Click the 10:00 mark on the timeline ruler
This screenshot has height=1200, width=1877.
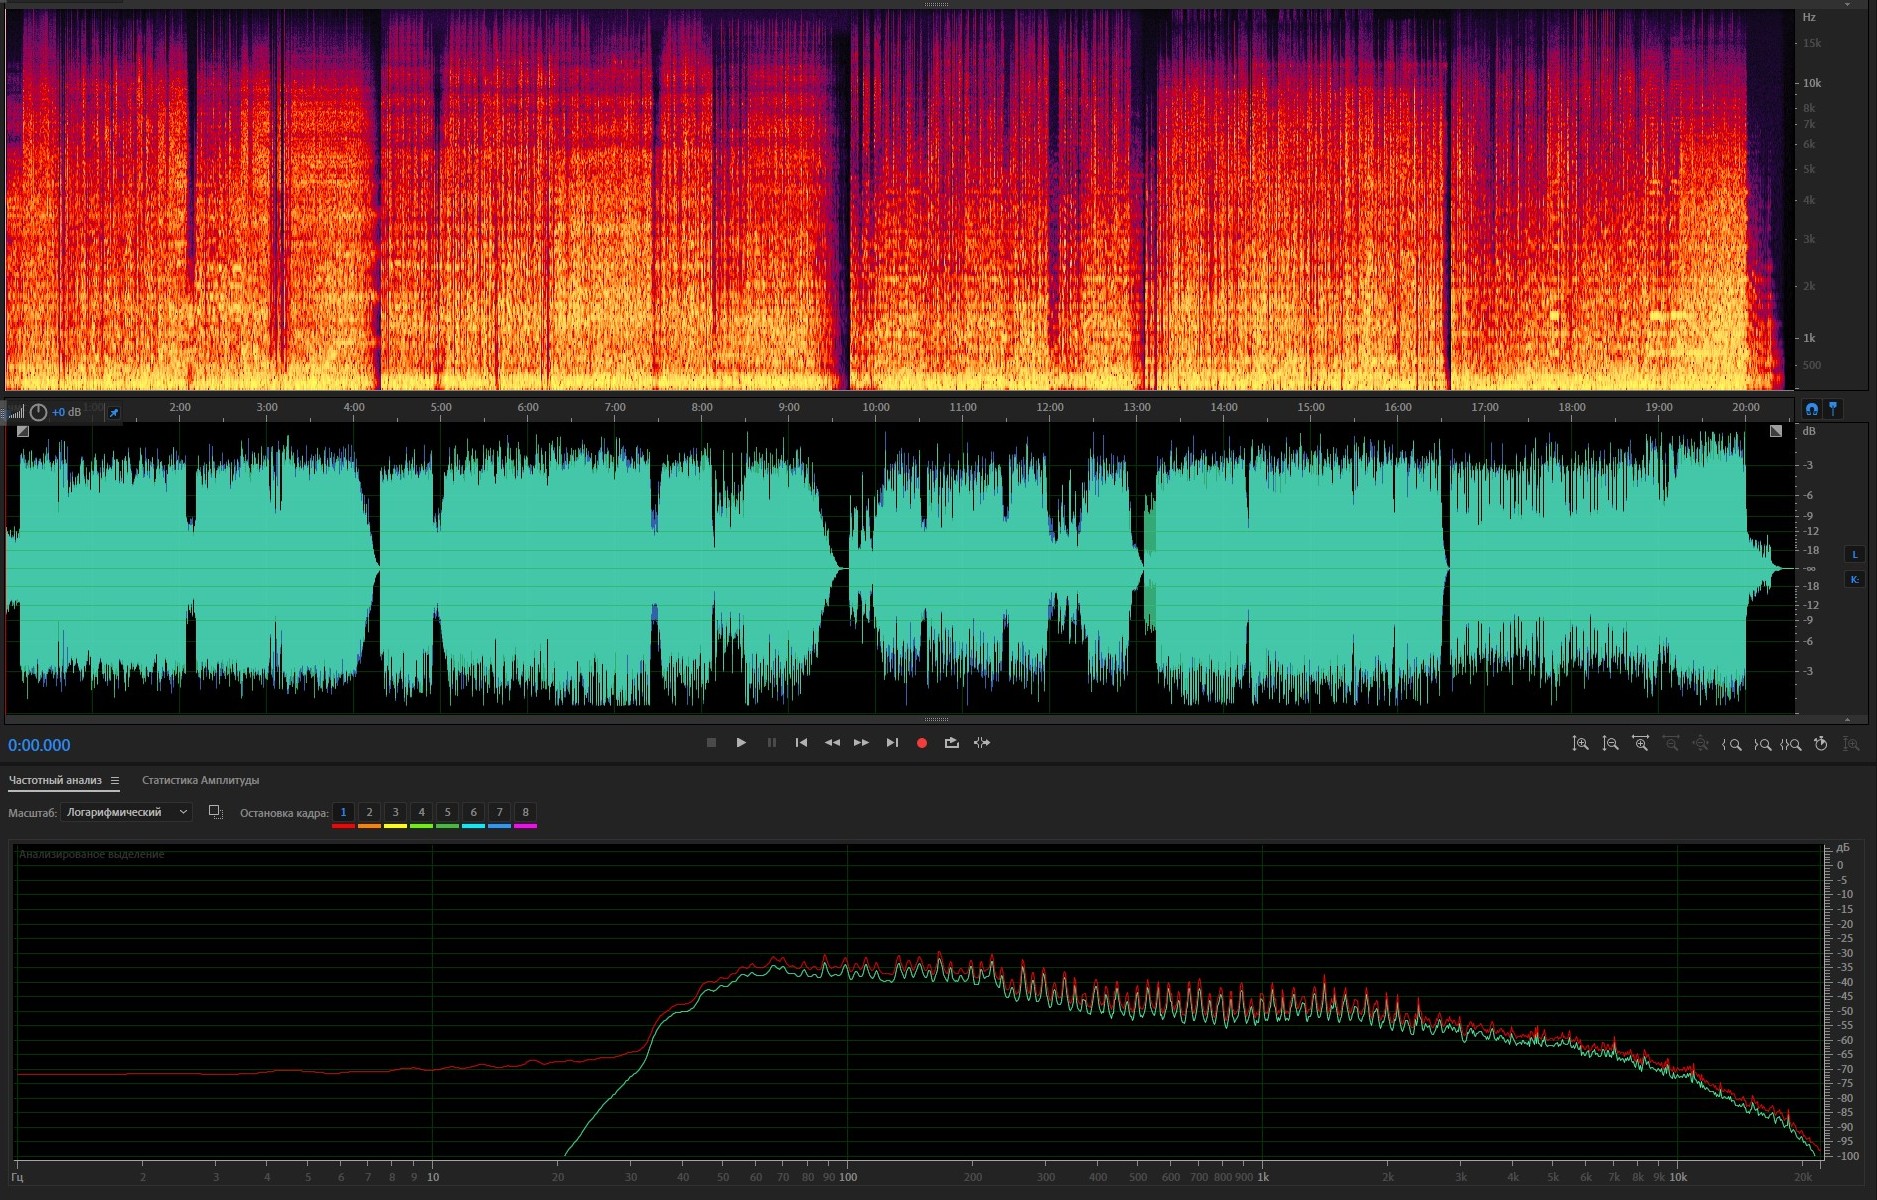[876, 408]
